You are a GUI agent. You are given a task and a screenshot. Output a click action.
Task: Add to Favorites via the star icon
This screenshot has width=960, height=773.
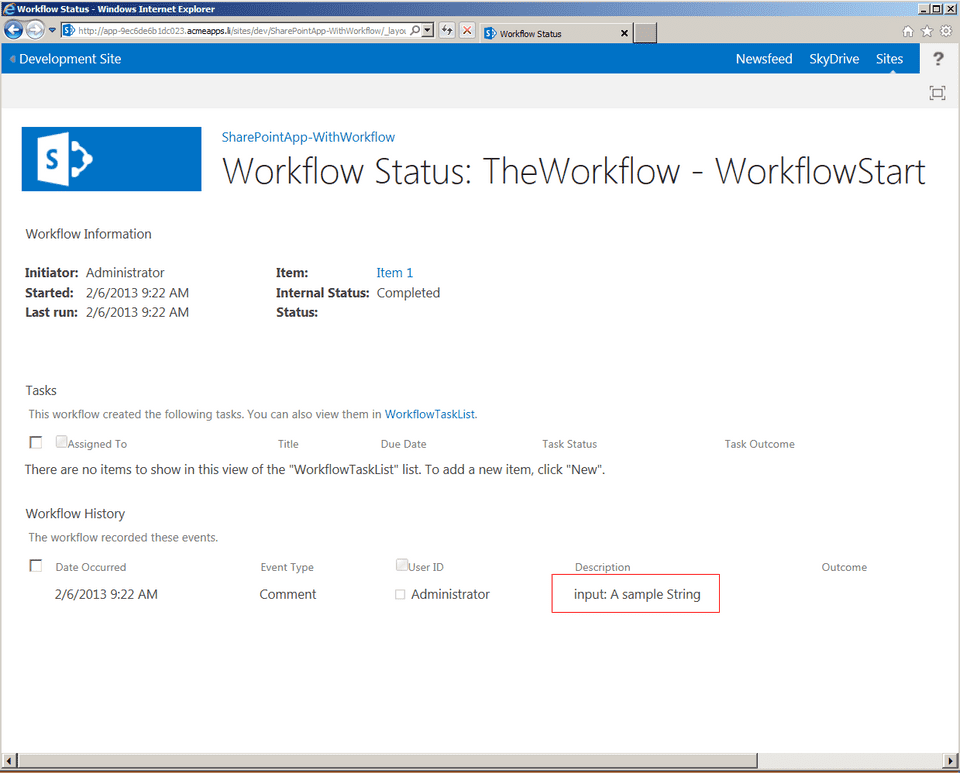click(x=926, y=32)
